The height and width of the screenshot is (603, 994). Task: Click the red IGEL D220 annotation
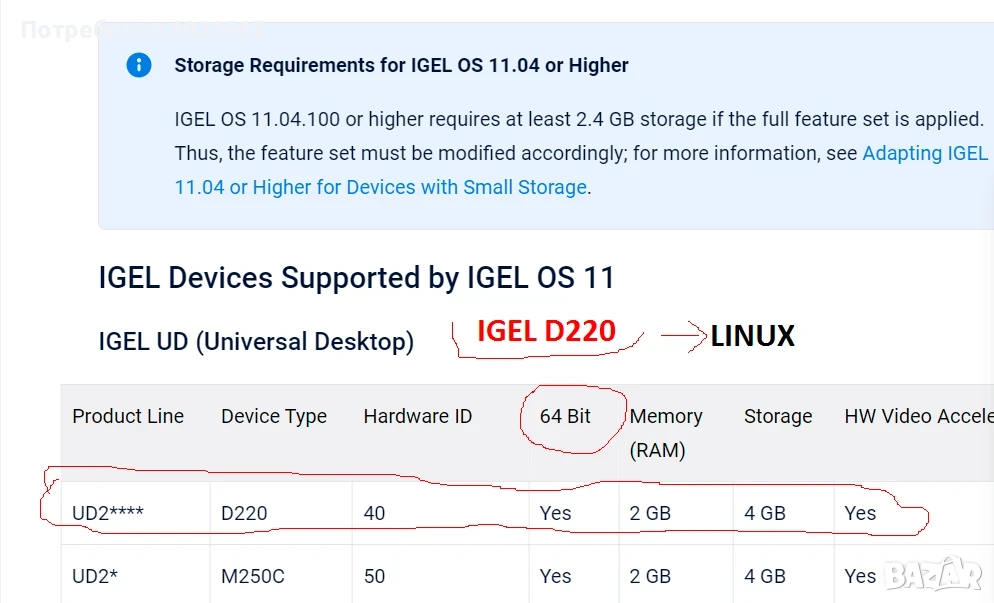click(x=546, y=331)
